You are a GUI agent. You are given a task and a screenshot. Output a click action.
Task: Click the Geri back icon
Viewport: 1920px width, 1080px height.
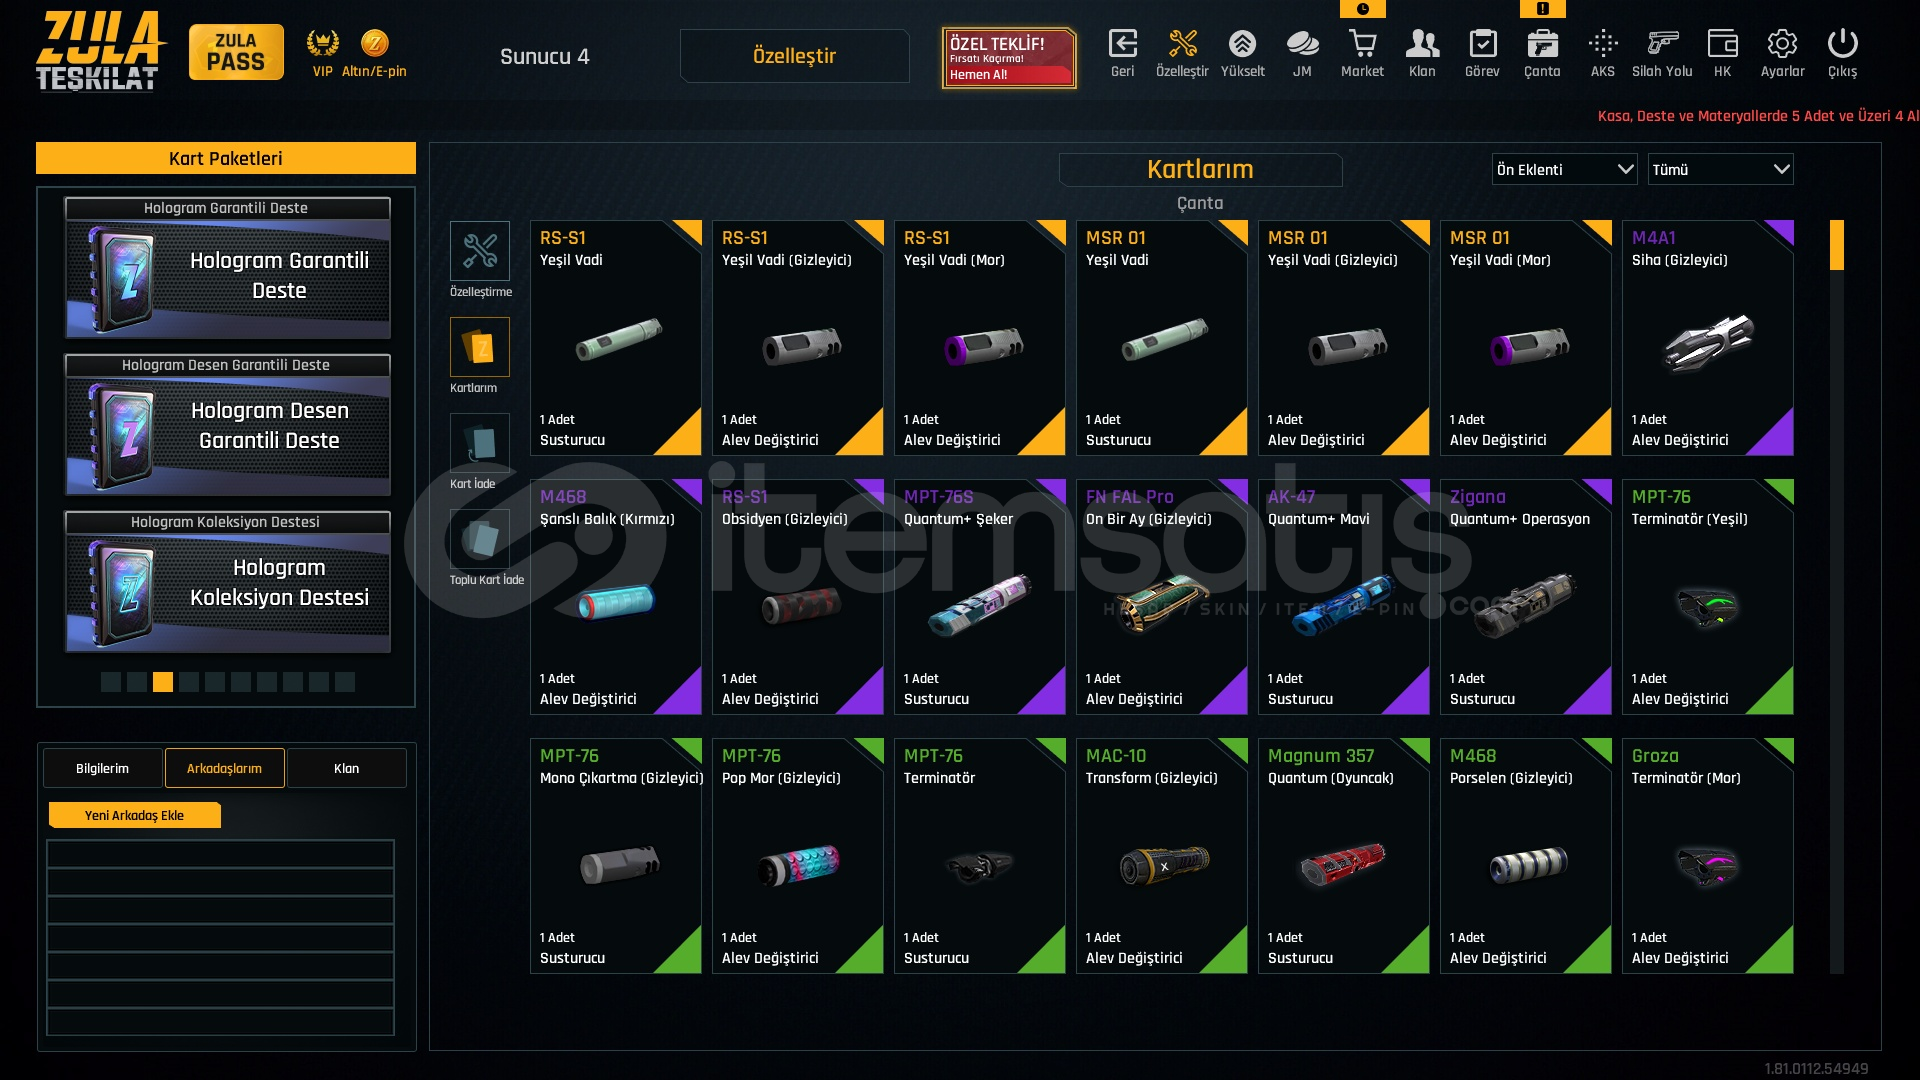[1123, 45]
